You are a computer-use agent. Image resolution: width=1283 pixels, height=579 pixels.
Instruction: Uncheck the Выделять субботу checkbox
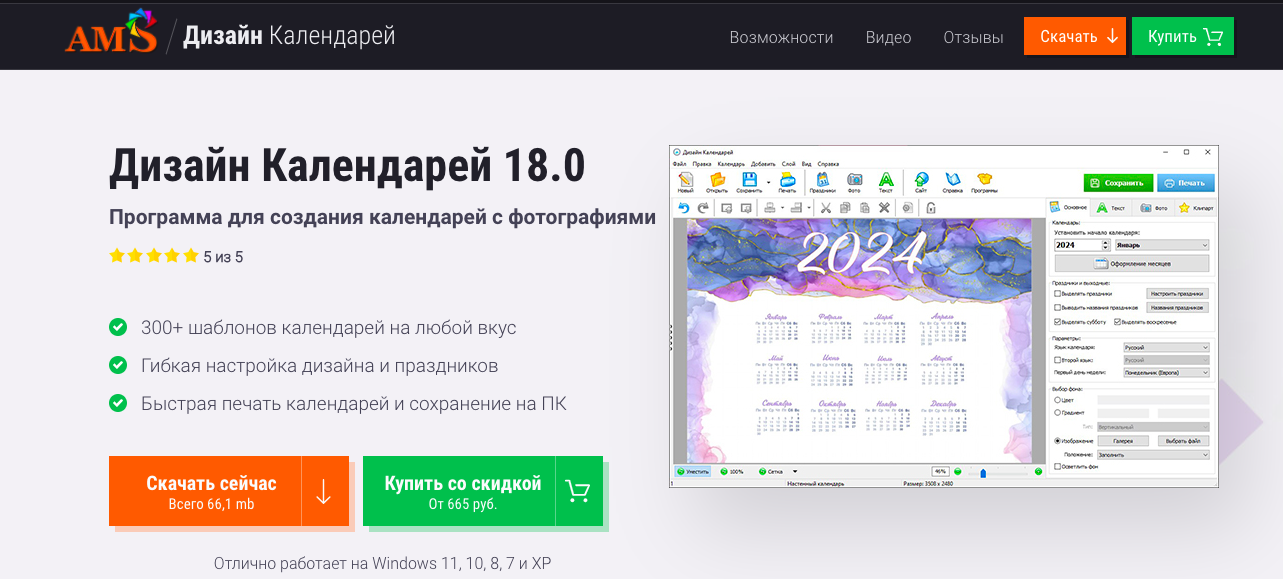[x=1058, y=322]
